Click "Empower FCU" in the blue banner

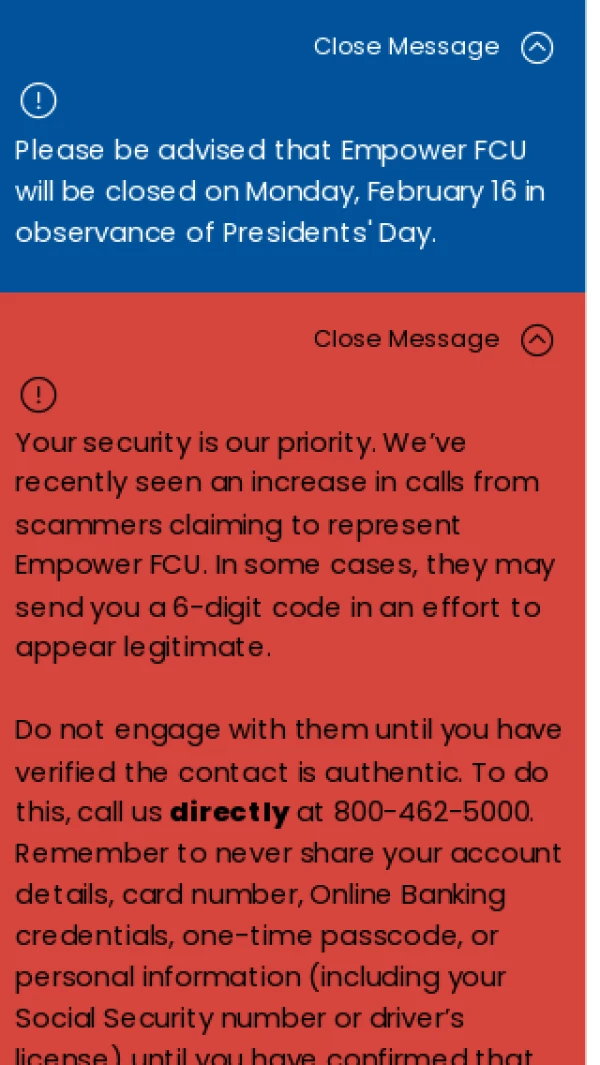(x=433, y=150)
